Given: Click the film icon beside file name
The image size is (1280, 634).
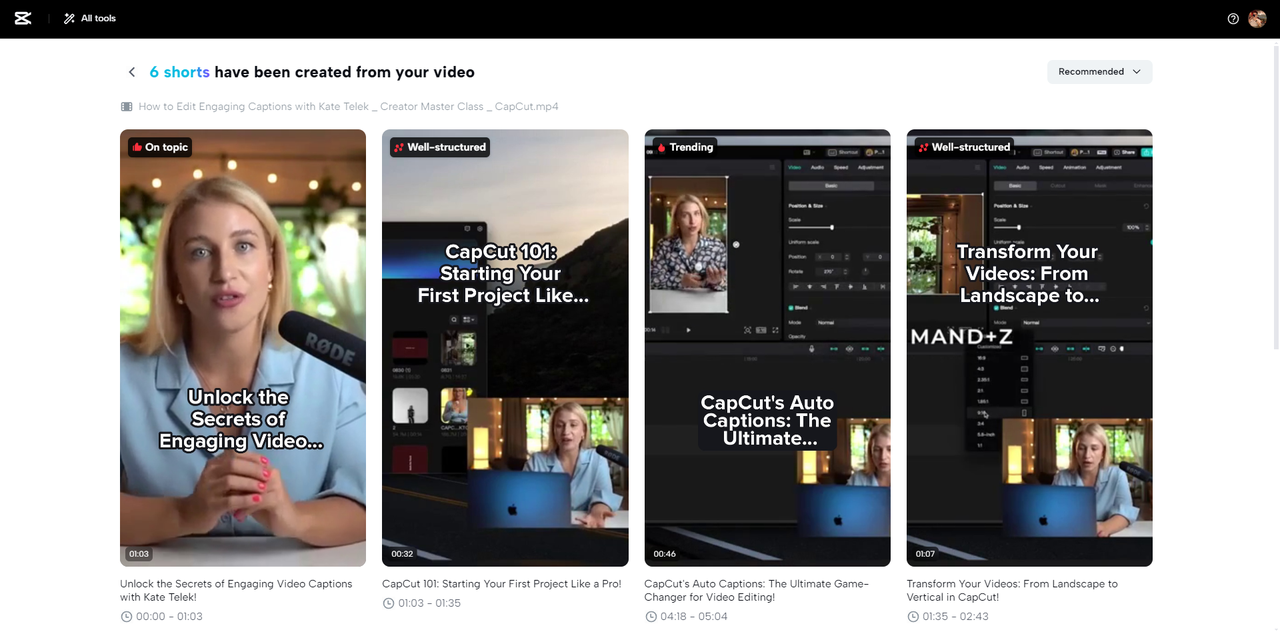Looking at the screenshot, I should pyautogui.click(x=127, y=106).
